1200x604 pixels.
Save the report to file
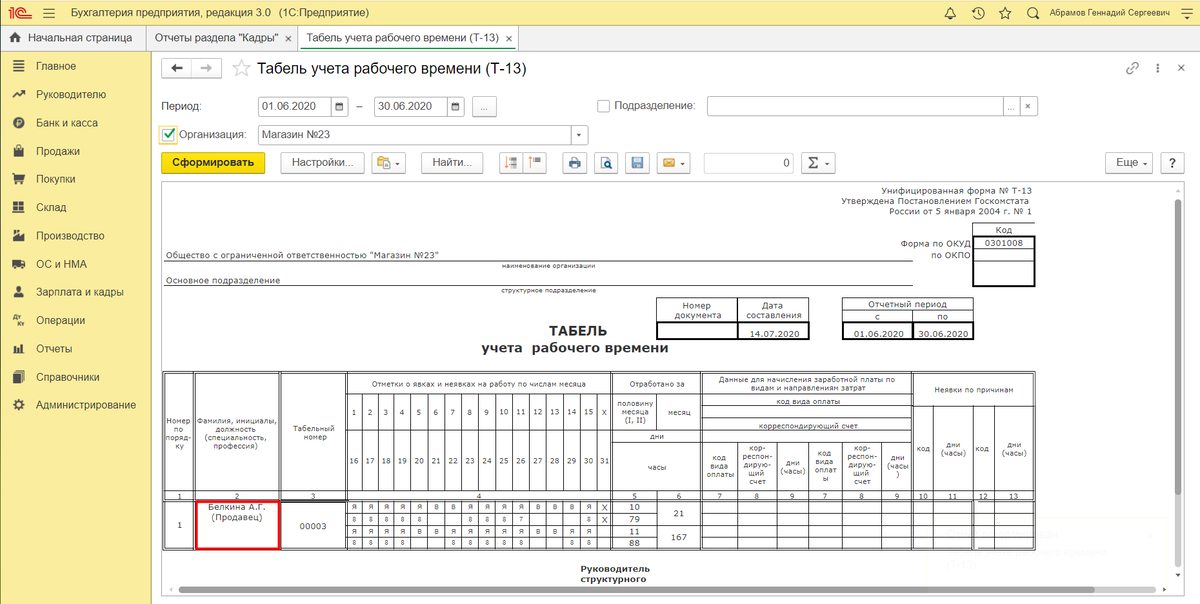636,163
